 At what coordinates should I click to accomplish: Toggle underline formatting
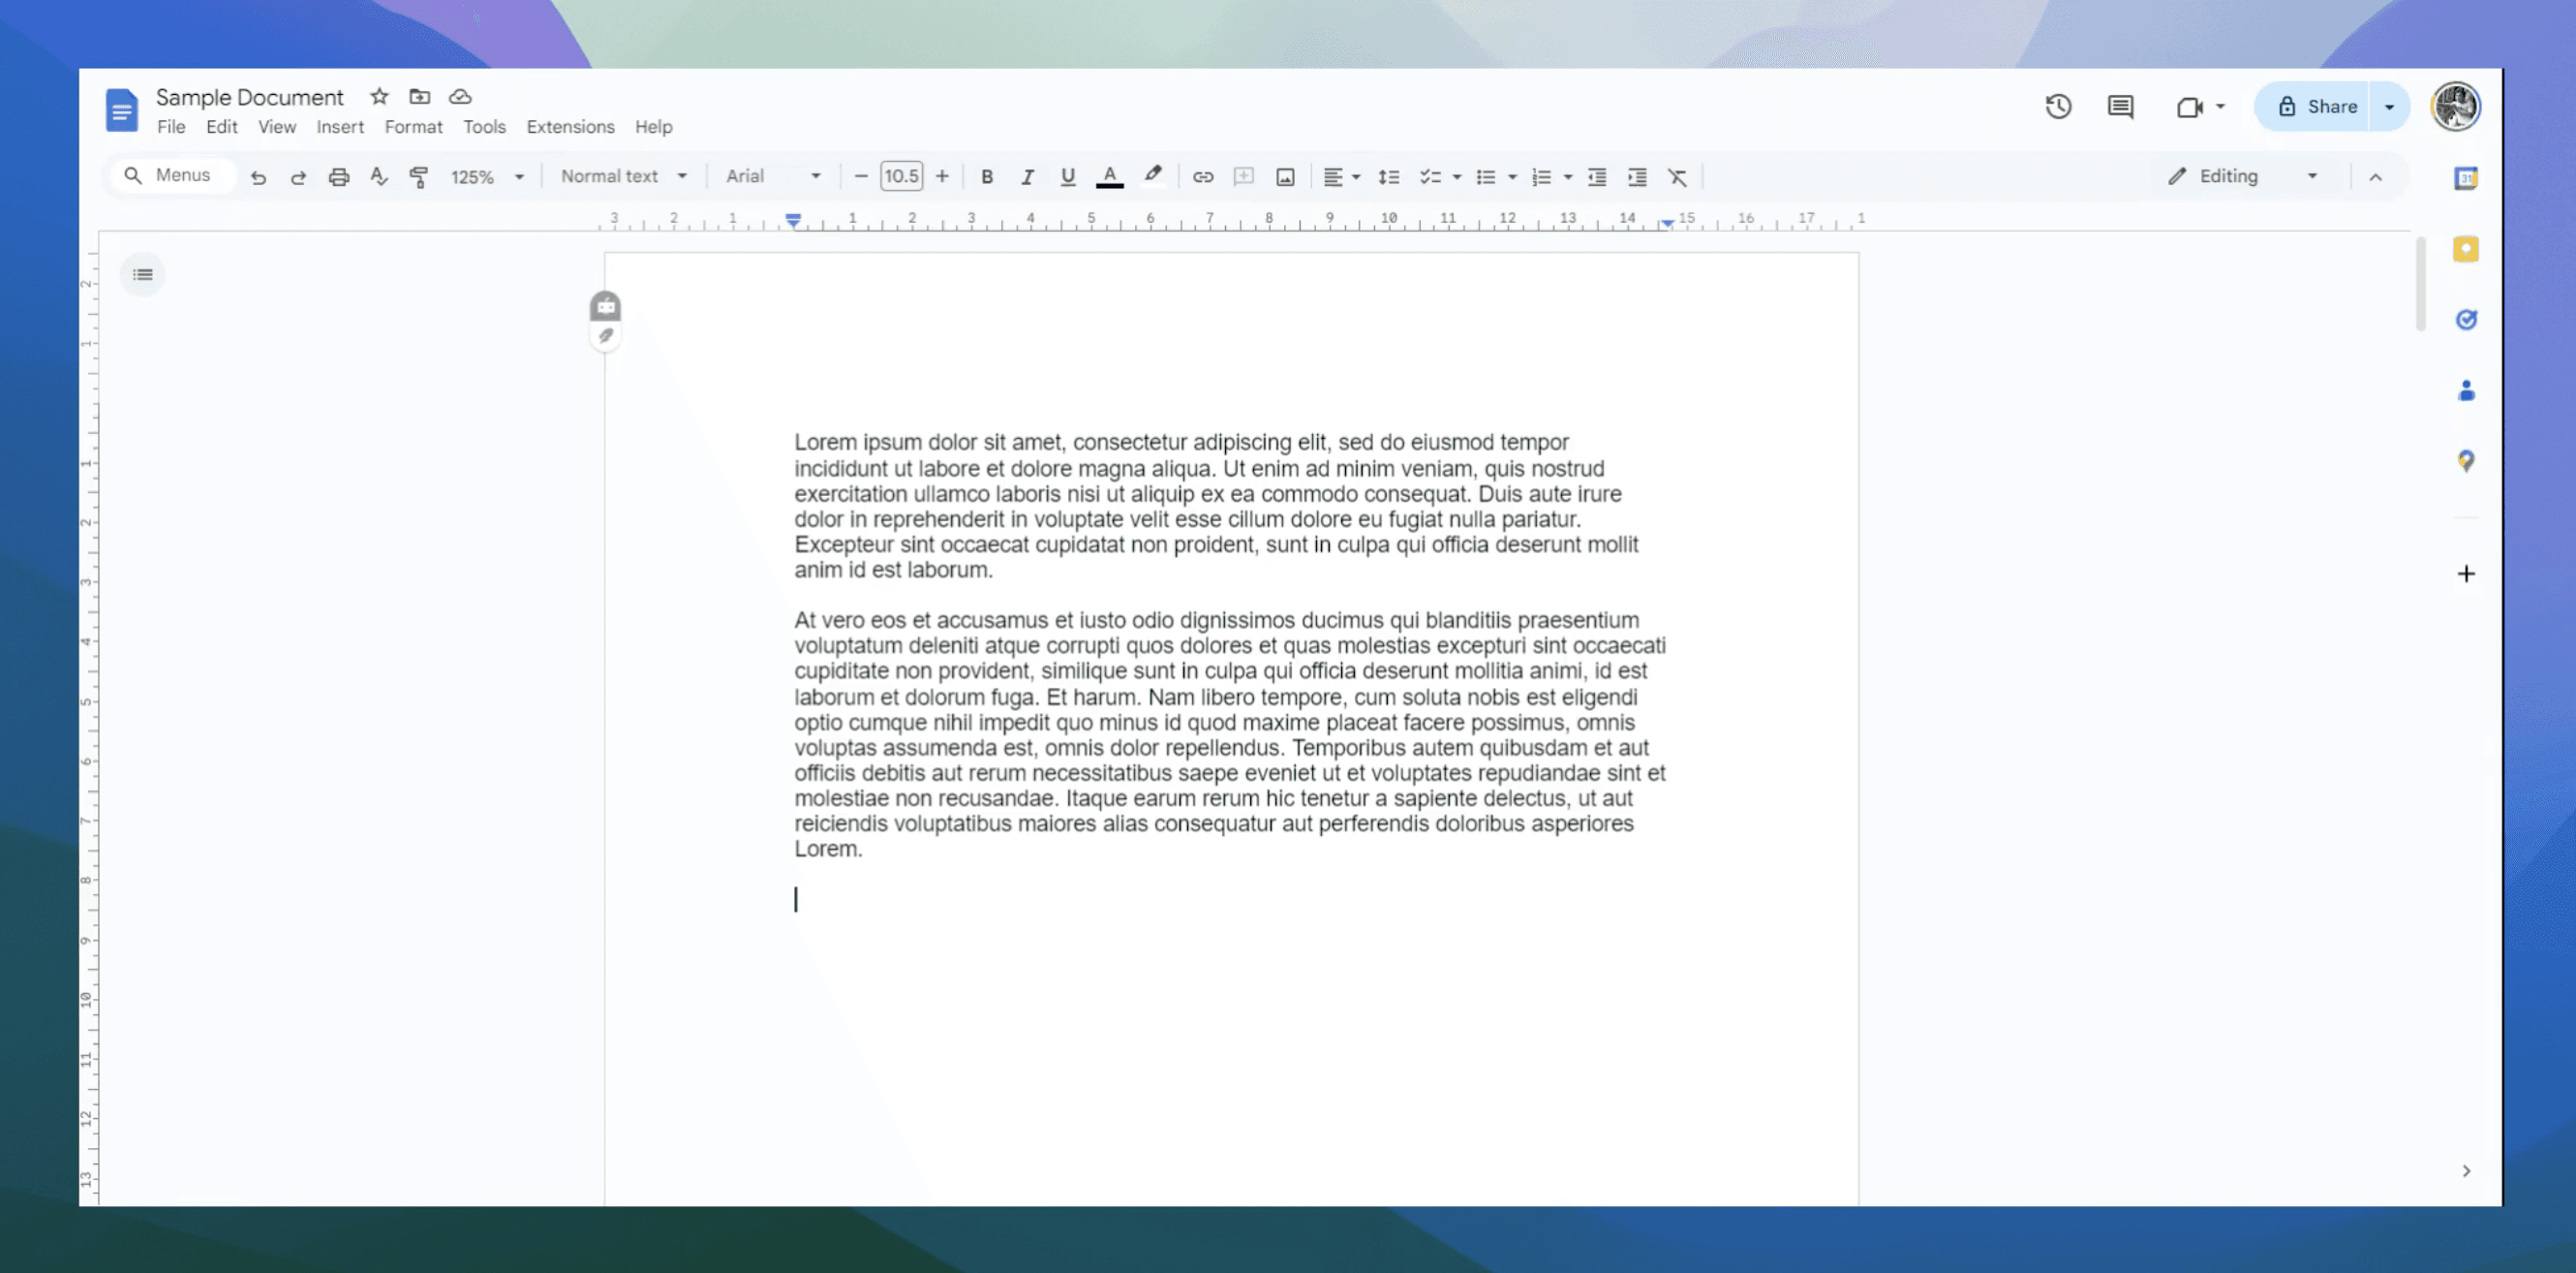pos(1067,176)
